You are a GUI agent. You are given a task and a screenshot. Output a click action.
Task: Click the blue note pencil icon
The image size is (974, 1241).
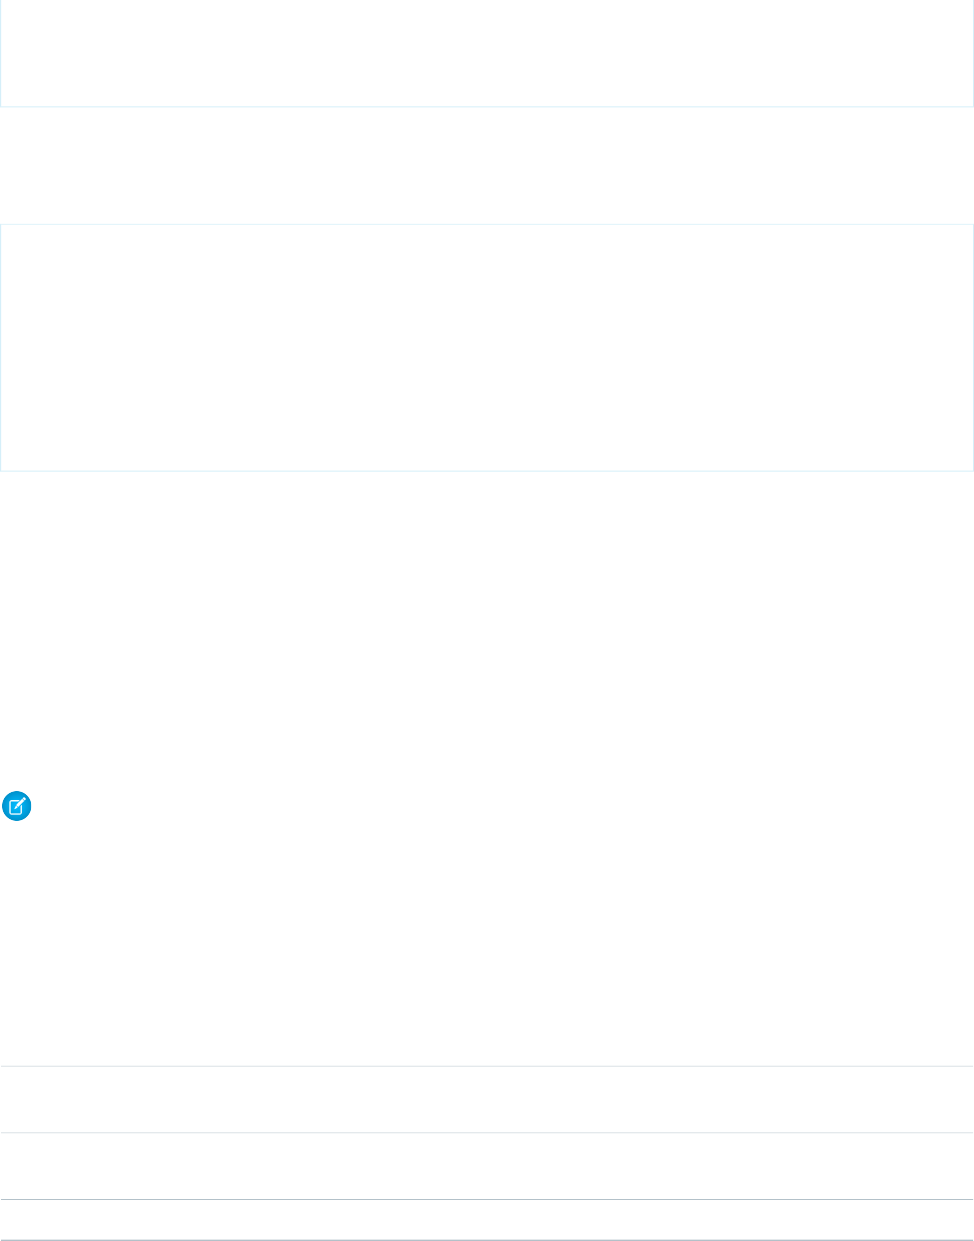coord(17,807)
